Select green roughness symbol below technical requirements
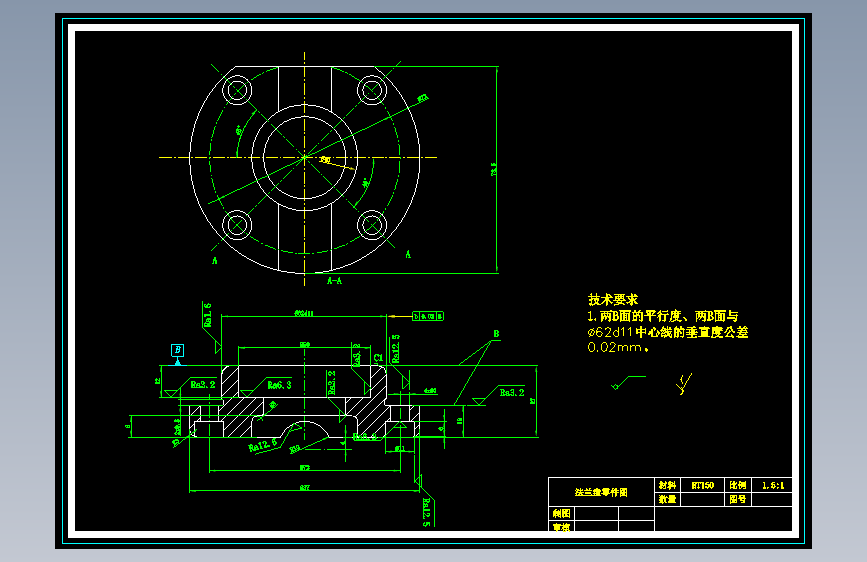 pyautogui.click(x=628, y=382)
